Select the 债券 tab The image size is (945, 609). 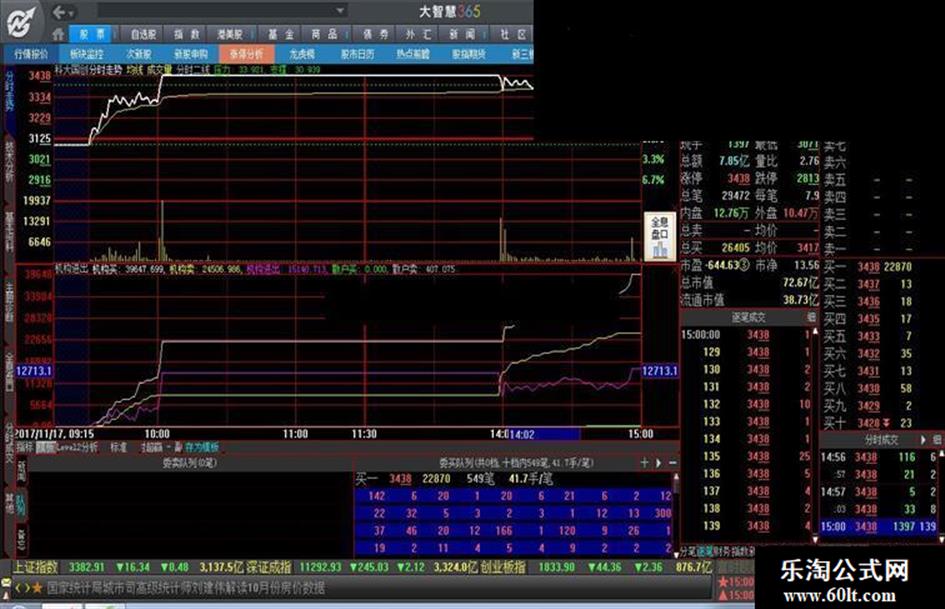coord(375,34)
